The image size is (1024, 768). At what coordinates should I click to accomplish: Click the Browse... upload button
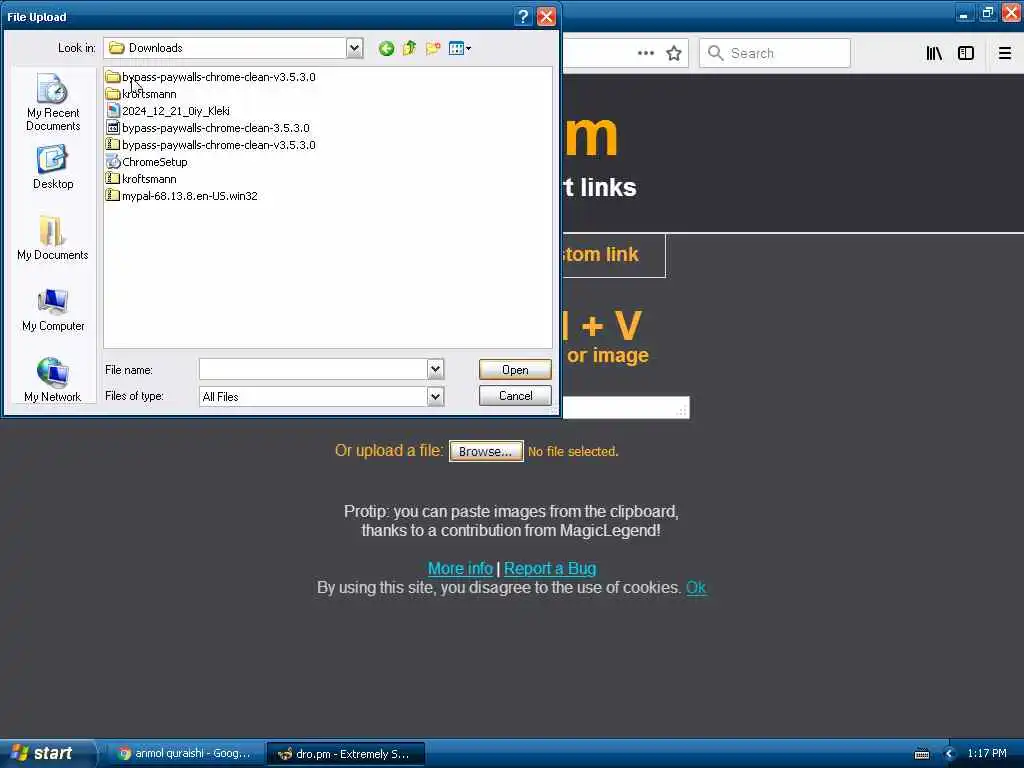tap(486, 451)
